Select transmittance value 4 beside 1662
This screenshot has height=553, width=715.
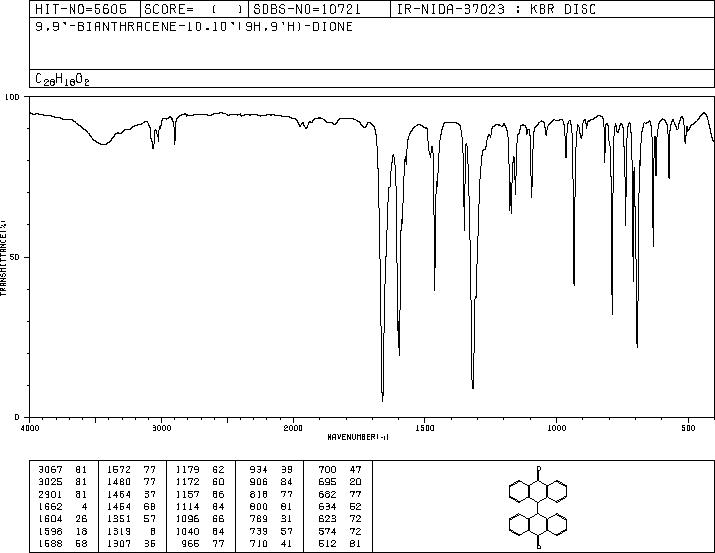(x=84, y=506)
